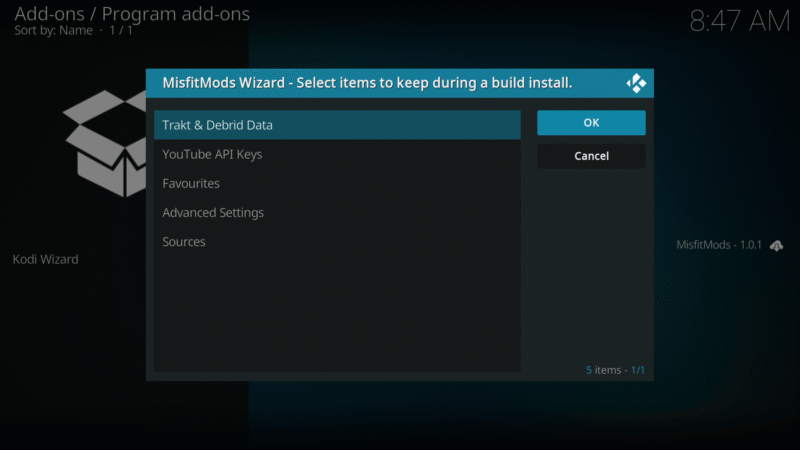Select Sources list entry

[x=337, y=241]
